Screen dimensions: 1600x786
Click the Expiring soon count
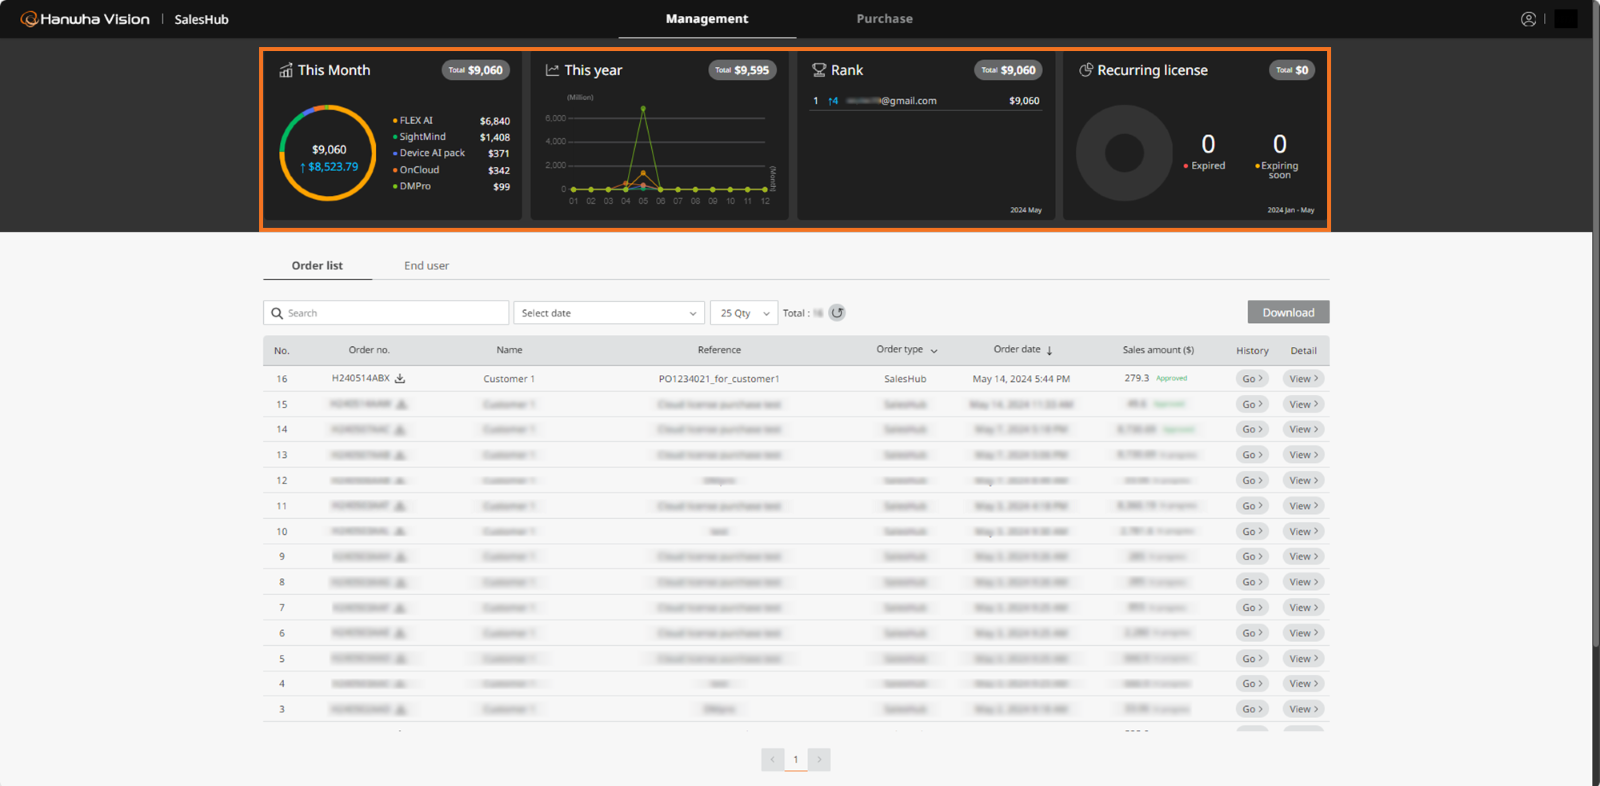pyautogui.click(x=1280, y=144)
